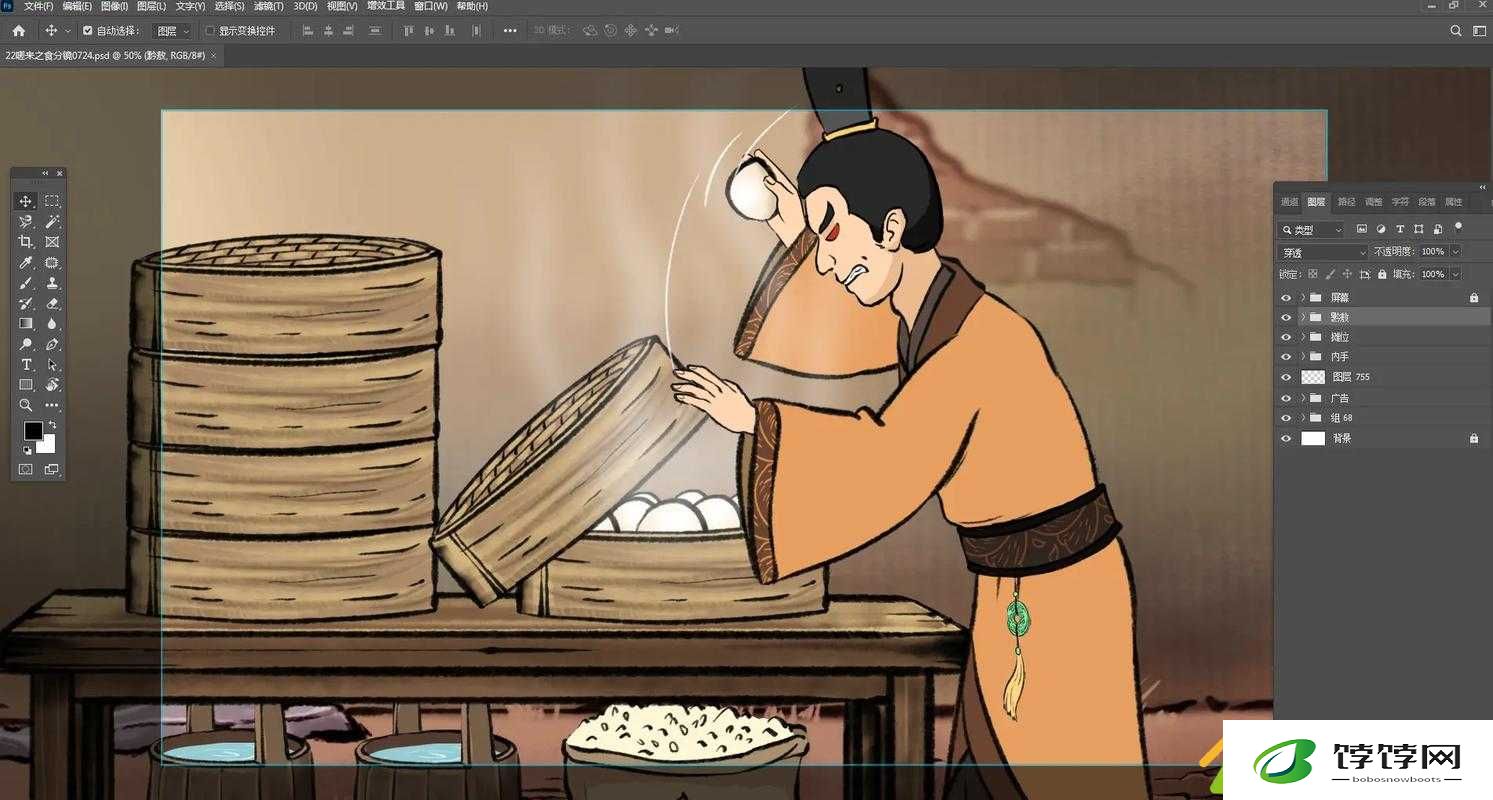Select the Magic Wand tool
The width and height of the screenshot is (1493, 800).
point(52,221)
